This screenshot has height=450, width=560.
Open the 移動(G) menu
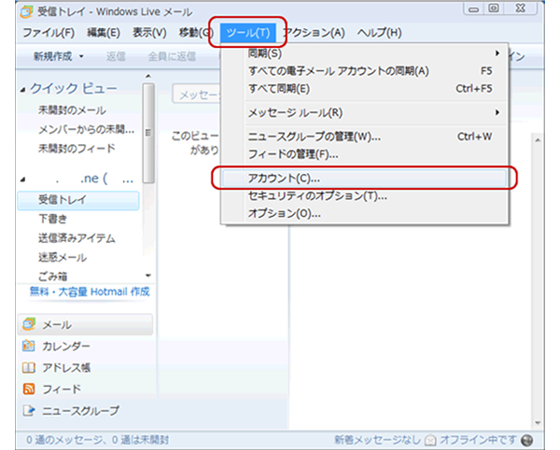pos(195,33)
